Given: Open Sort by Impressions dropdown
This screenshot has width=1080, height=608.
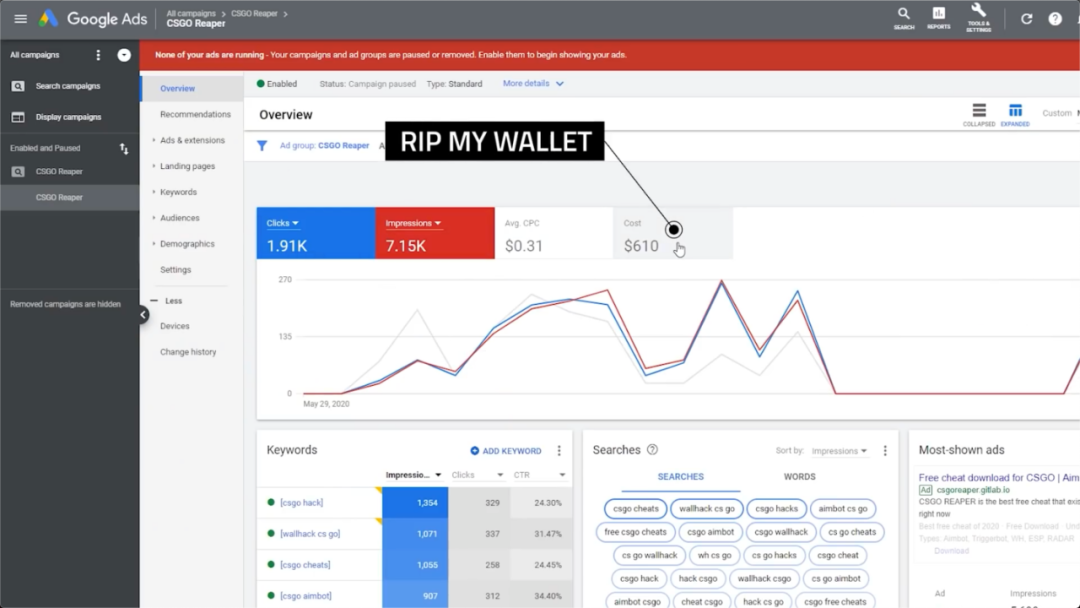Looking at the screenshot, I should click(x=839, y=451).
